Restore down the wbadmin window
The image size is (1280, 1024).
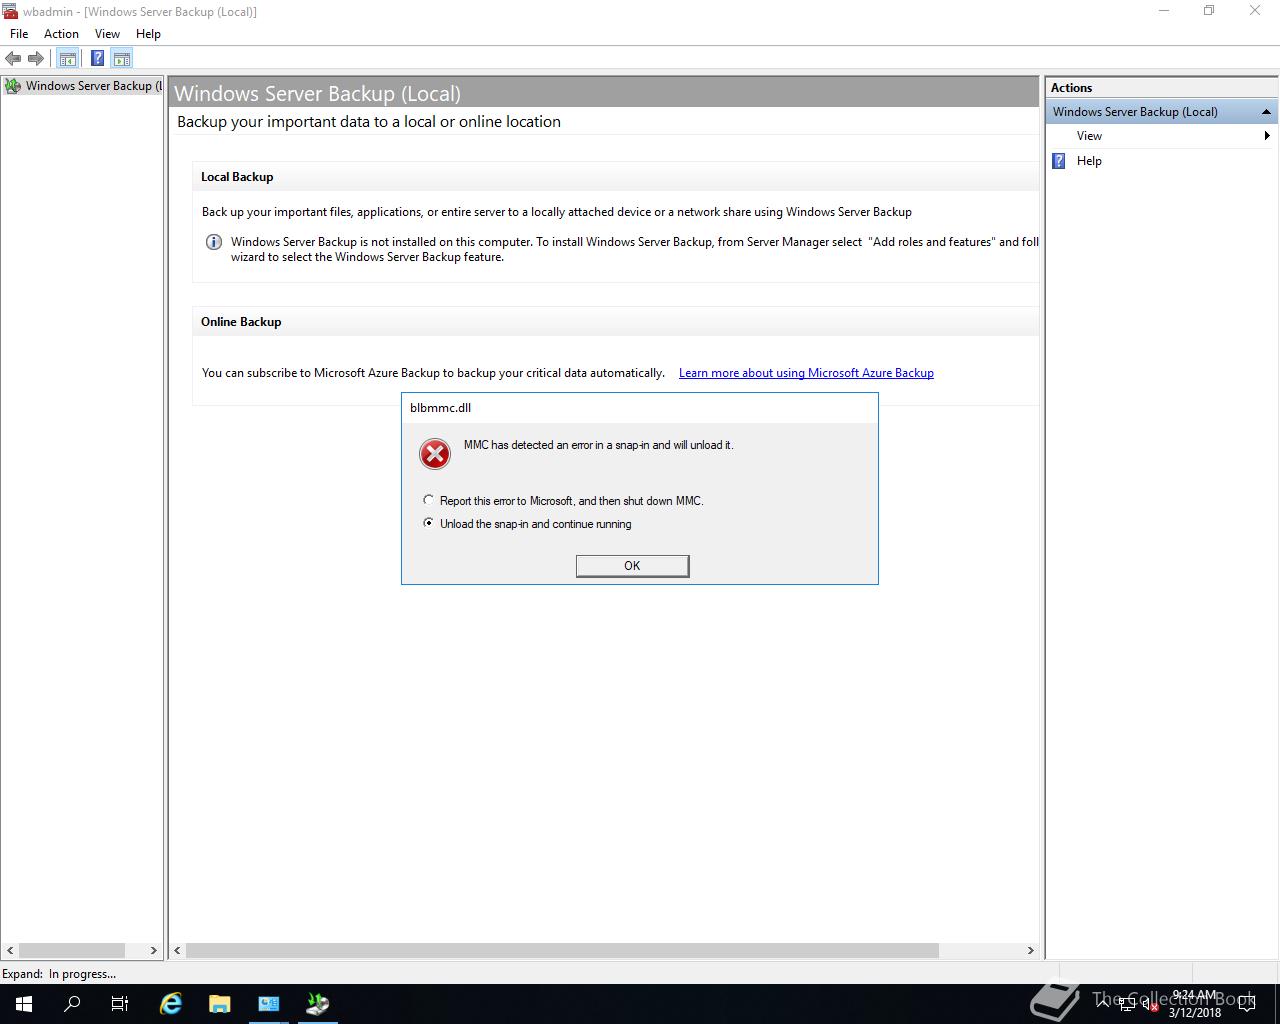(x=1209, y=11)
